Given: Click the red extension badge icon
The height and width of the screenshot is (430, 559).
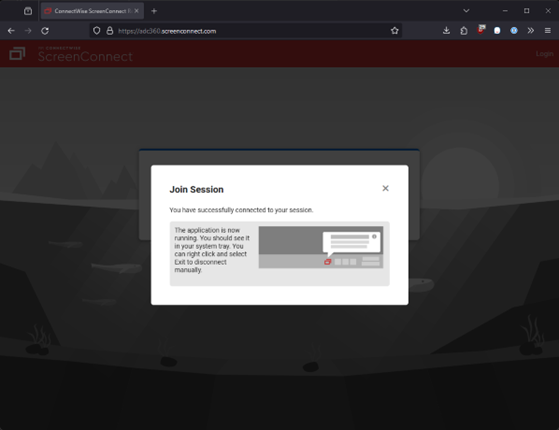Looking at the screenshot, I should click(481, 30).
